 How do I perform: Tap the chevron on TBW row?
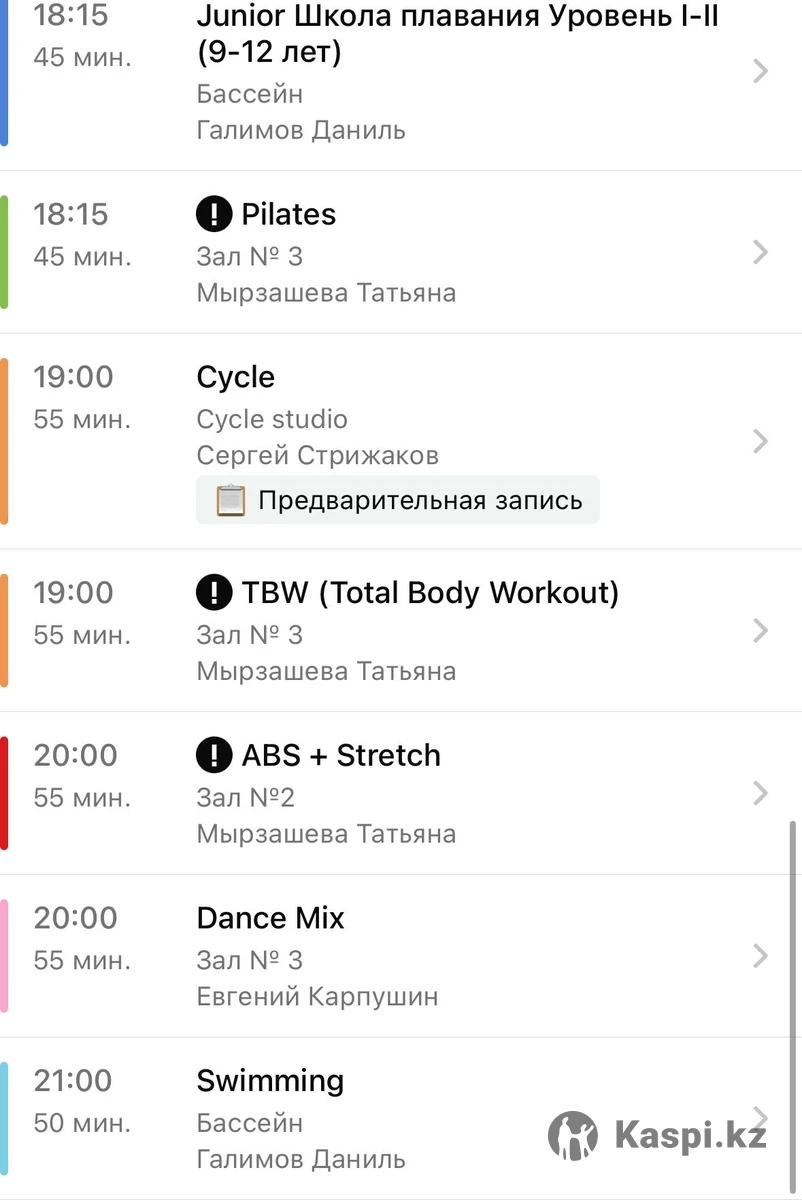pos(760,630)
